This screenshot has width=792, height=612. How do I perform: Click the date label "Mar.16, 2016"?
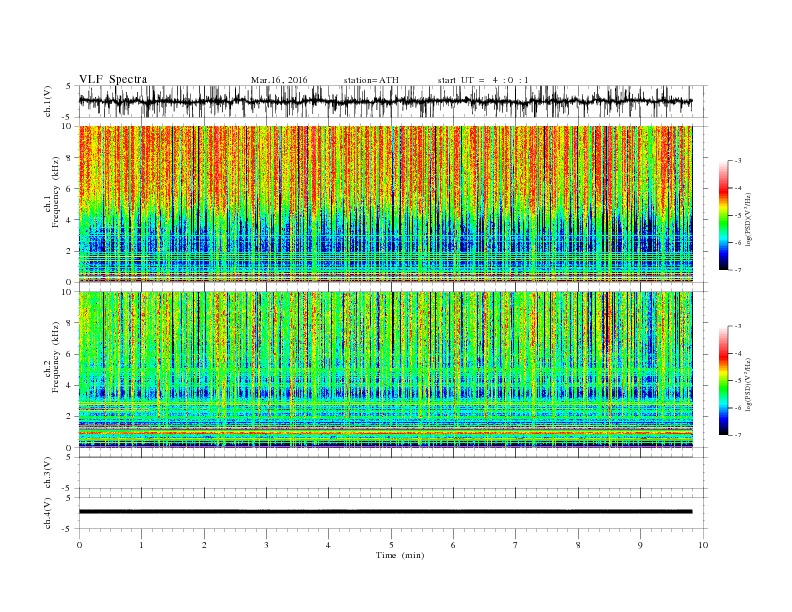[x=279, y=80]
